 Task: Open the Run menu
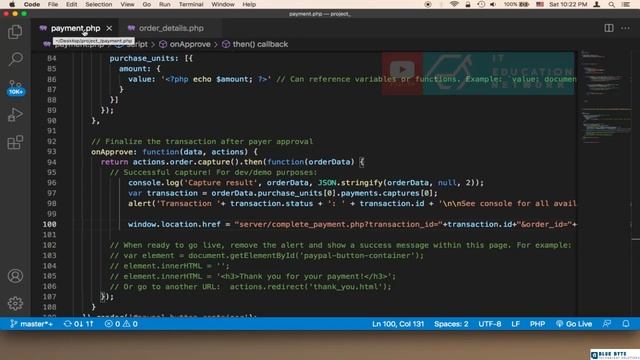pos(164,4)
